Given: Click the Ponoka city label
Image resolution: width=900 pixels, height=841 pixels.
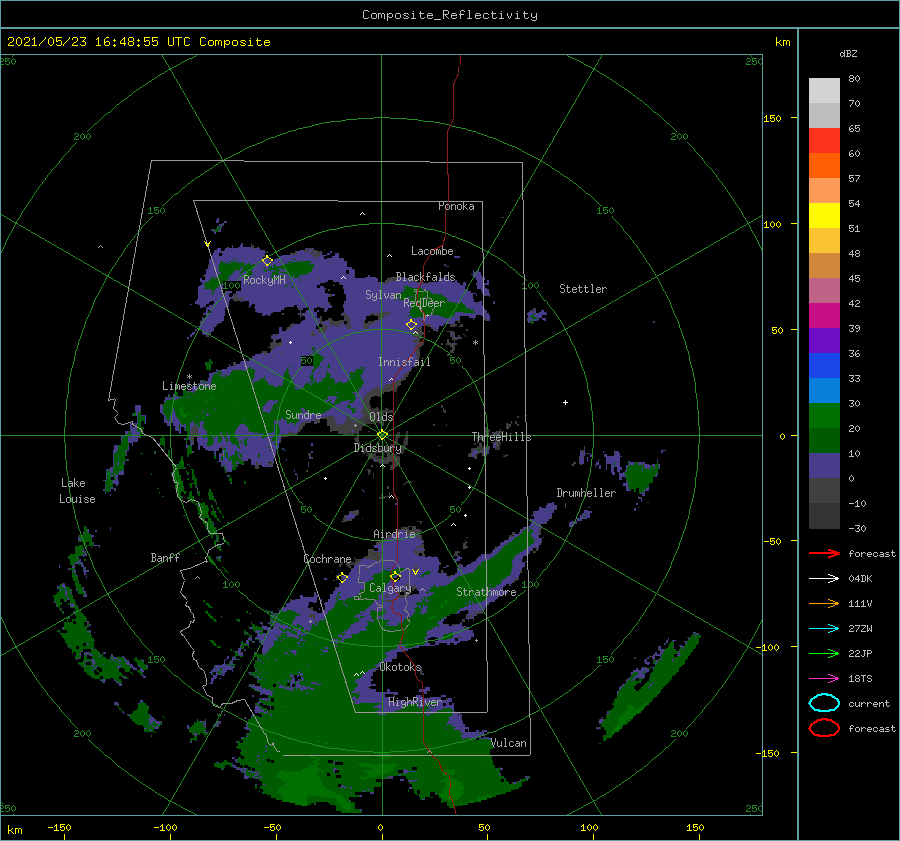Looking at the screenshot, I should point(456,206).
